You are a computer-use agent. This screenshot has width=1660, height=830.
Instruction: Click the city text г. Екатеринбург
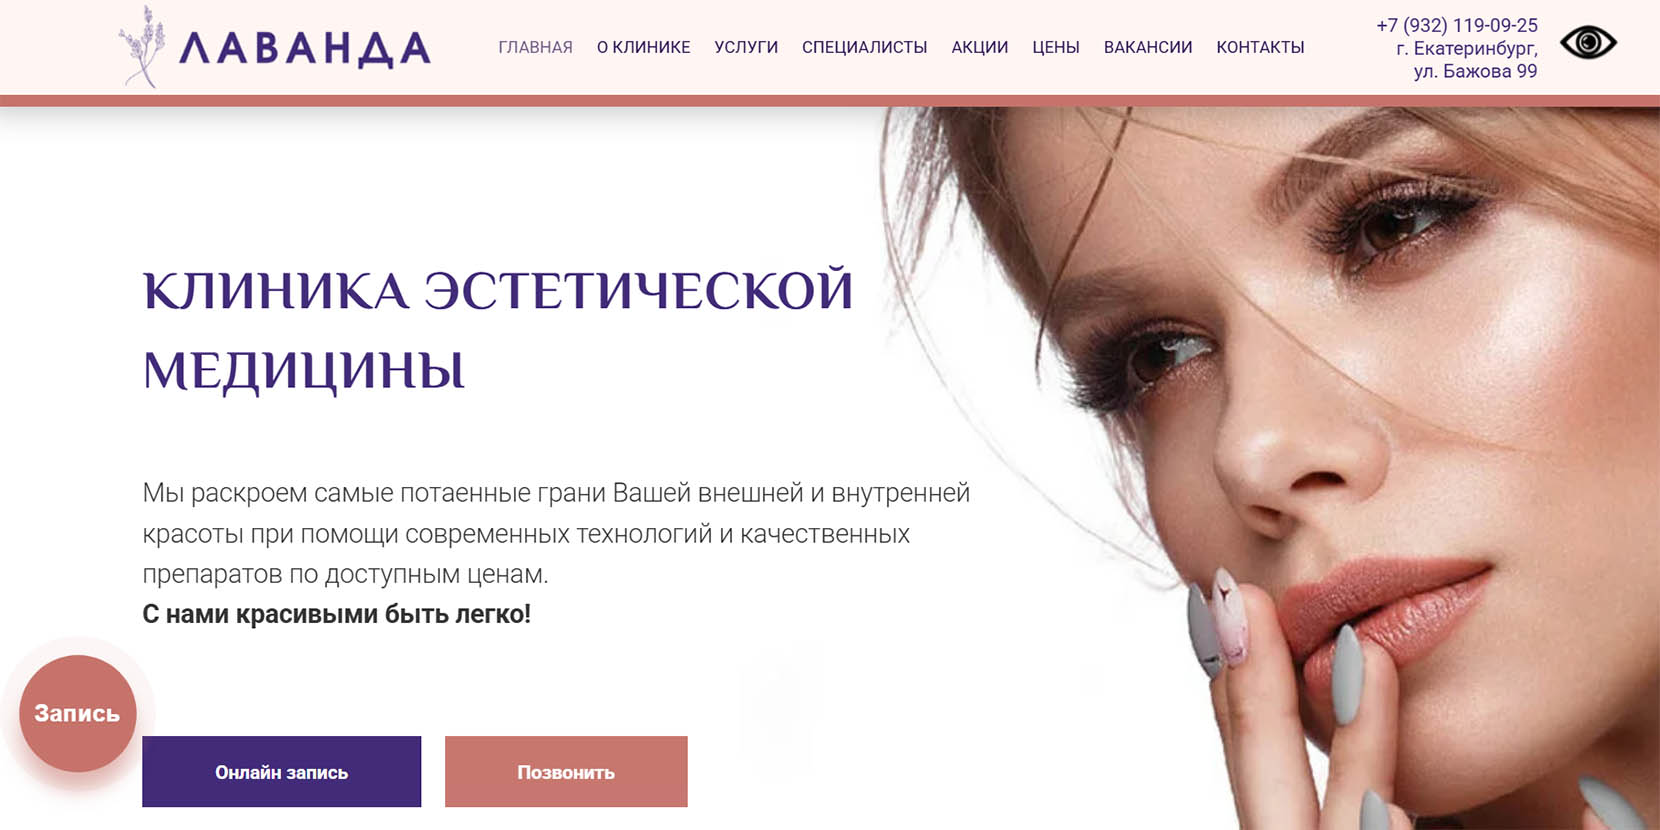[x=1467, y=48]
